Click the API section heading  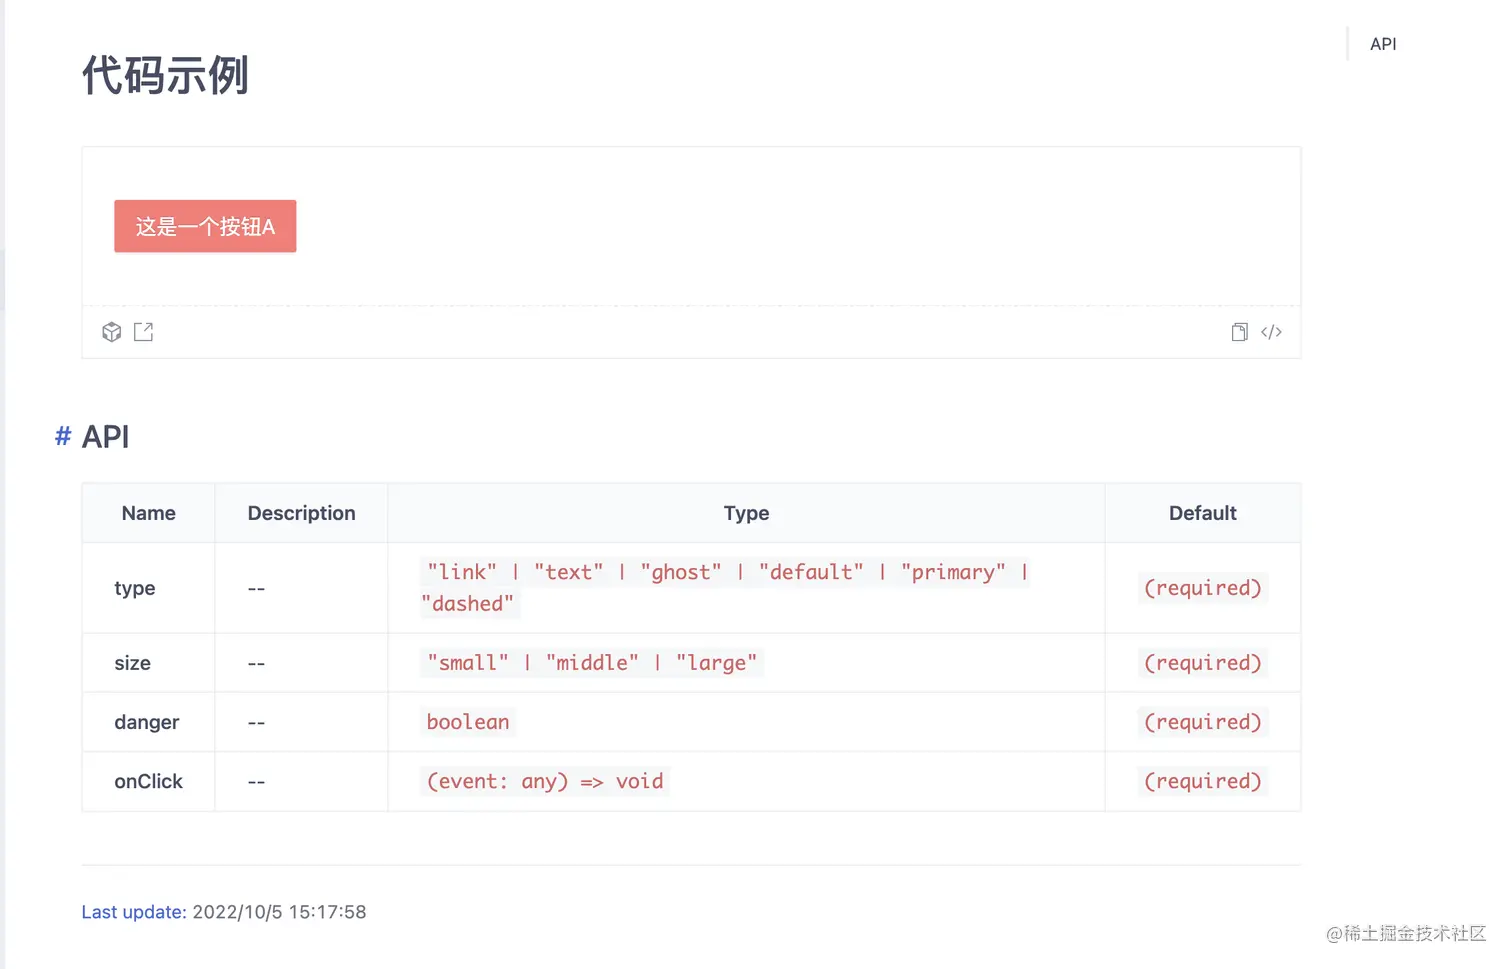coord(105,436)
